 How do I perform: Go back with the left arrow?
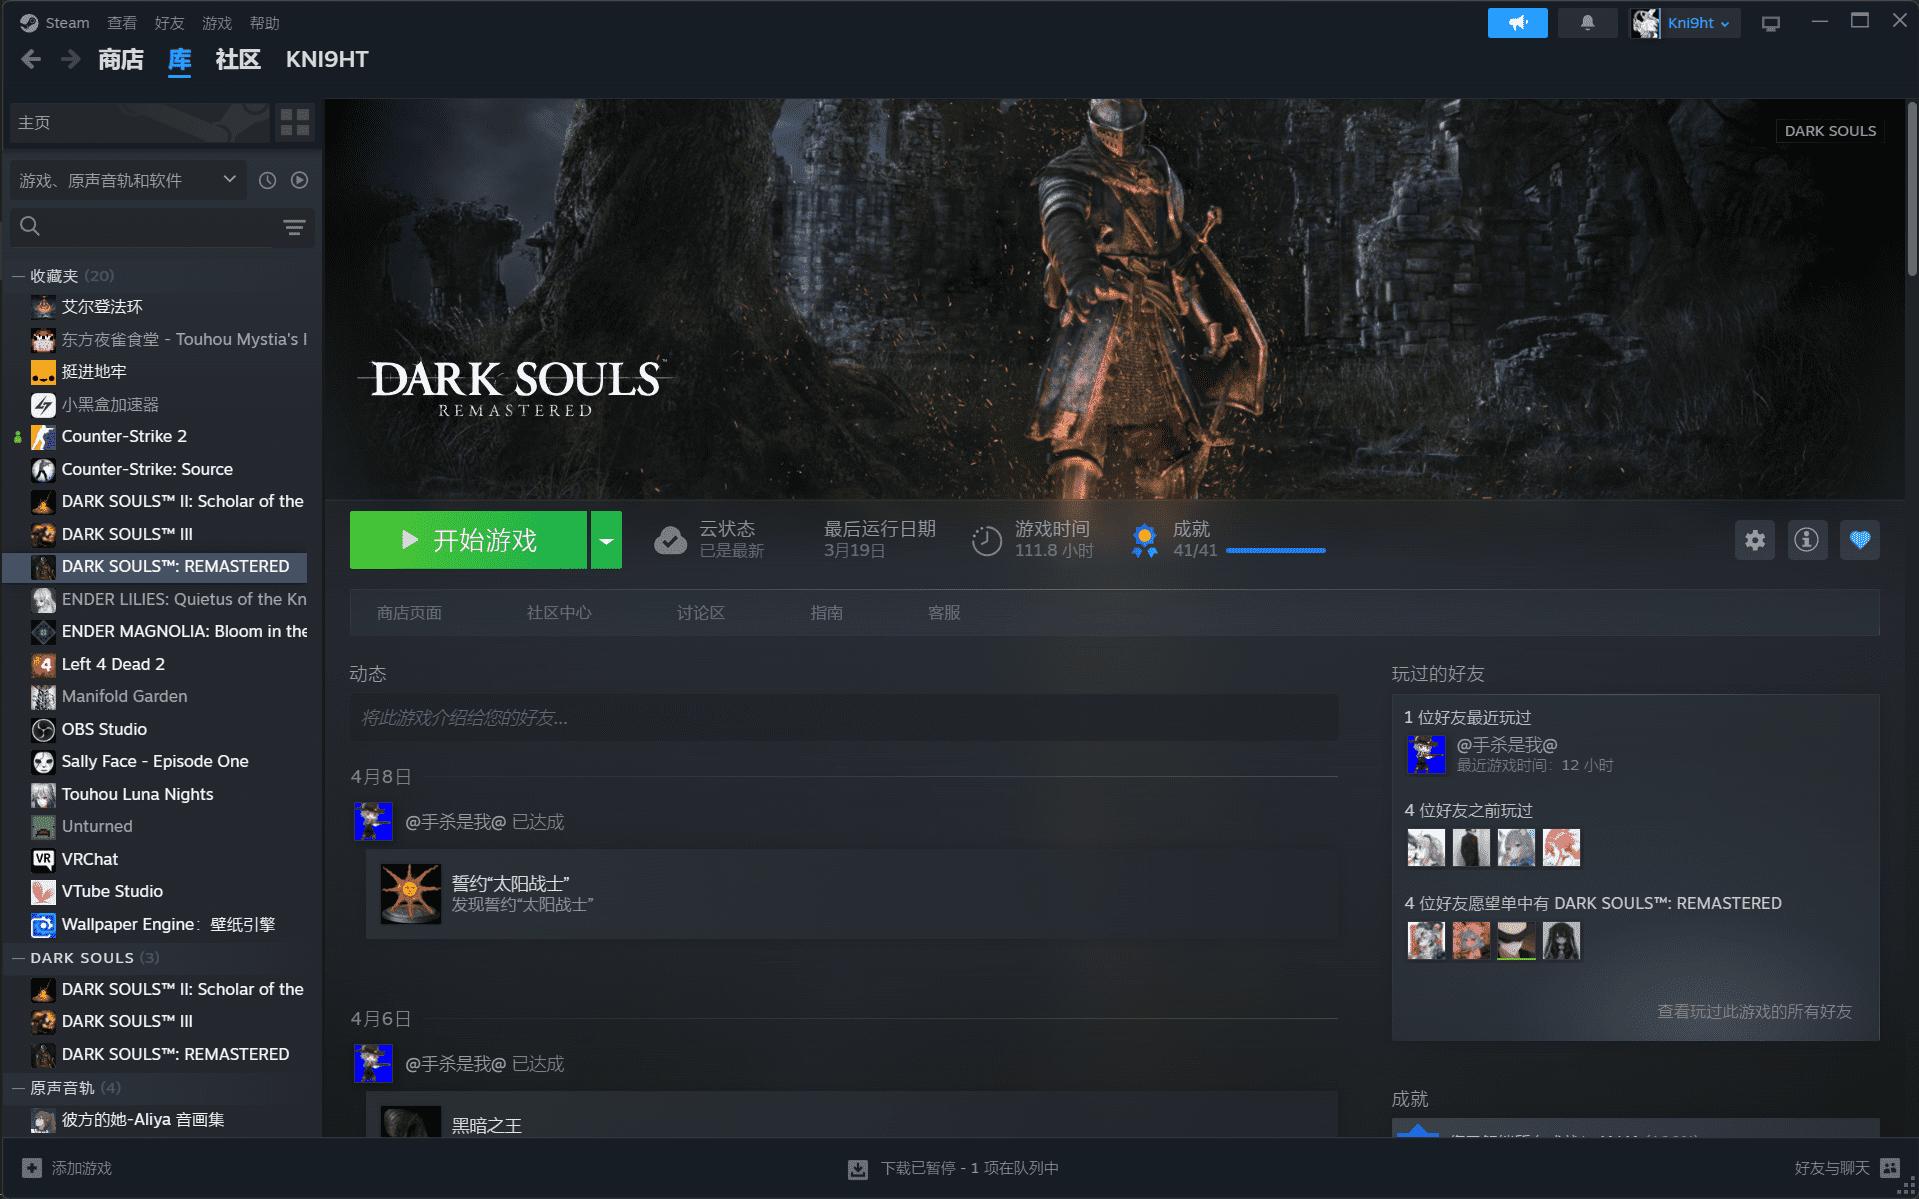31,59
